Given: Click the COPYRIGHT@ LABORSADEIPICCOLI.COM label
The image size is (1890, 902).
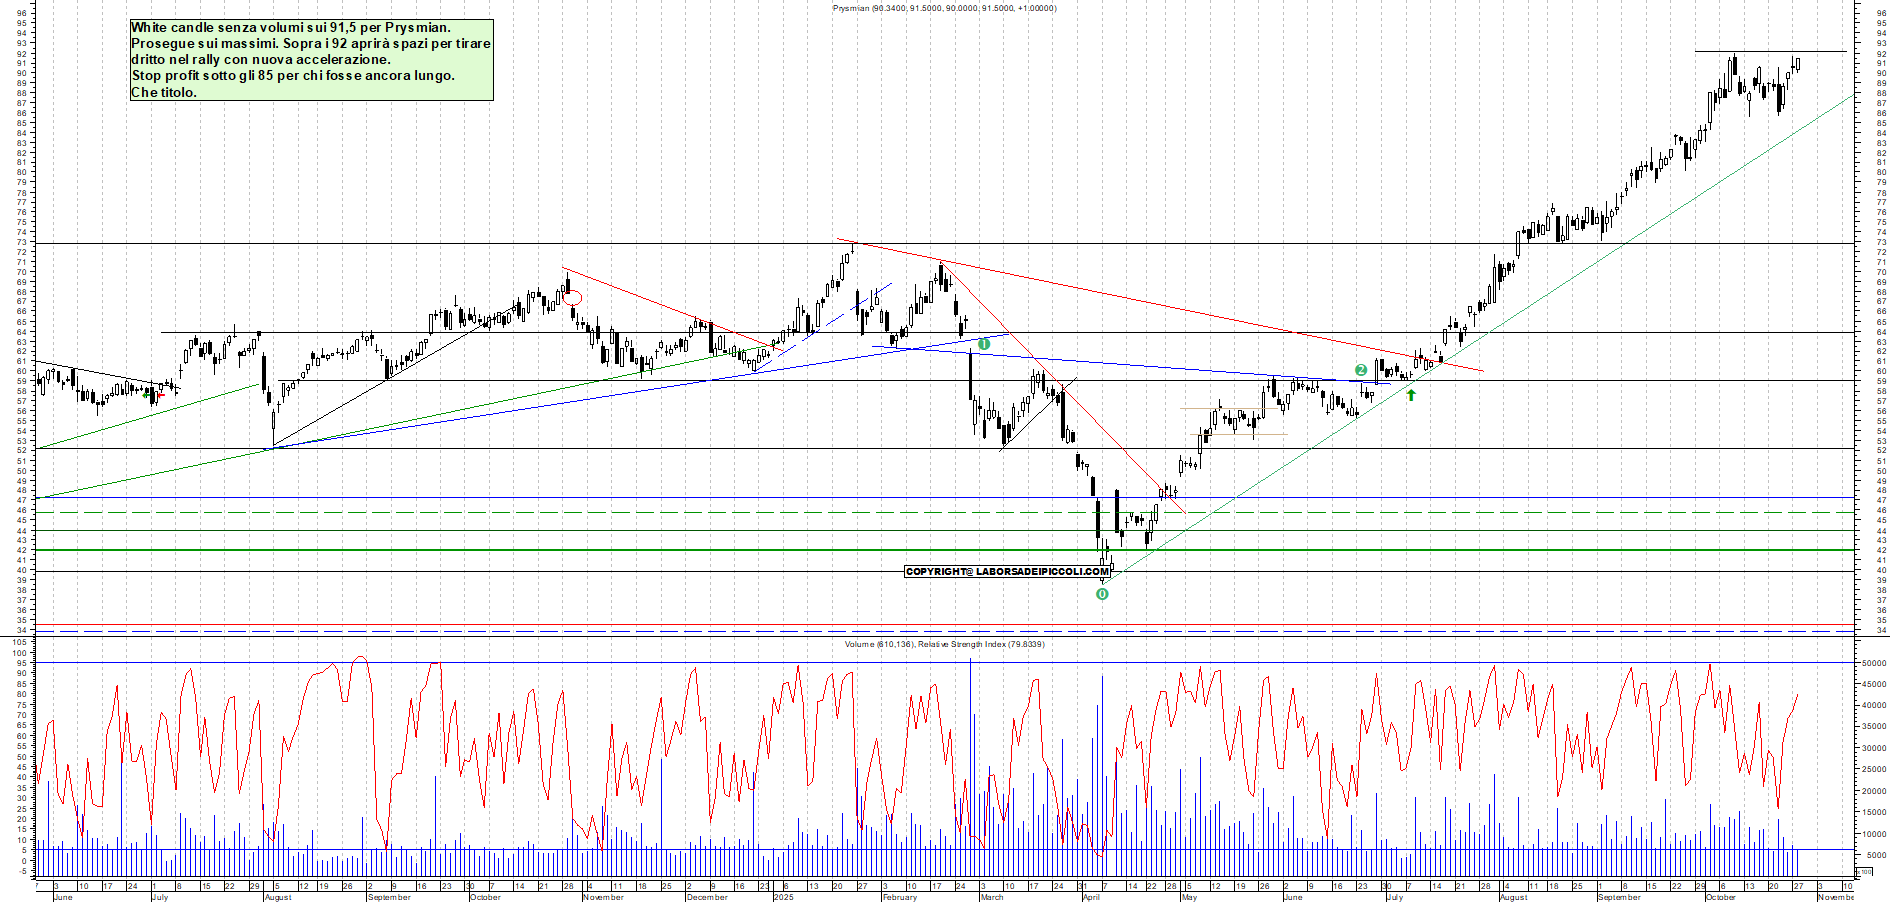Looking at the screenshot, I should coord(1008,572).
